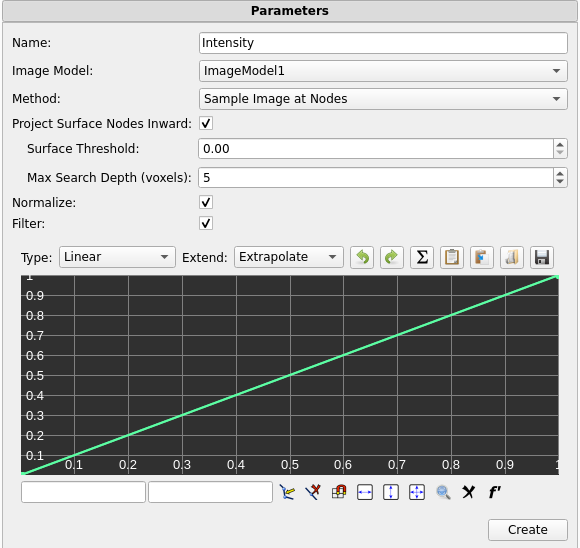Screen dimensions: 580x548
Task: Open the Method dropdown
Action: click(383, 99)
